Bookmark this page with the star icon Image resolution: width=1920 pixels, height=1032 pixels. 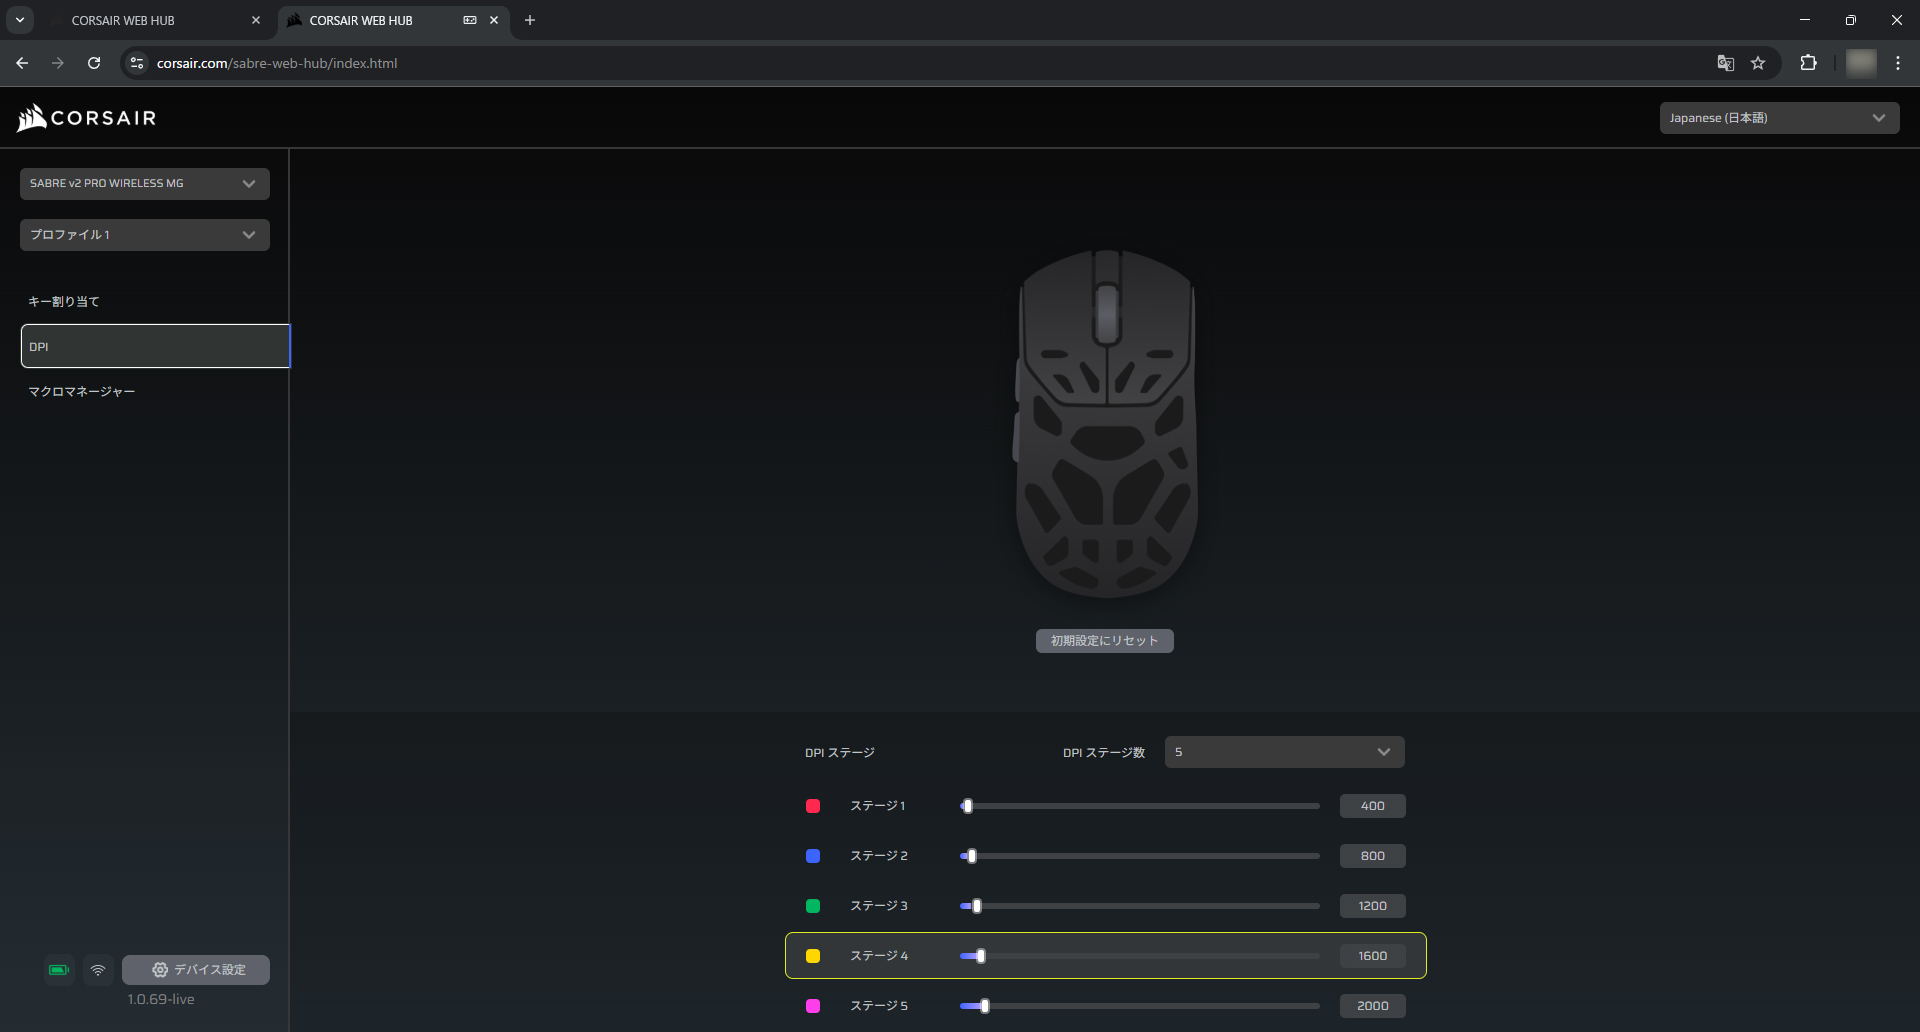pyautogui.click(x=1758, y=63)
